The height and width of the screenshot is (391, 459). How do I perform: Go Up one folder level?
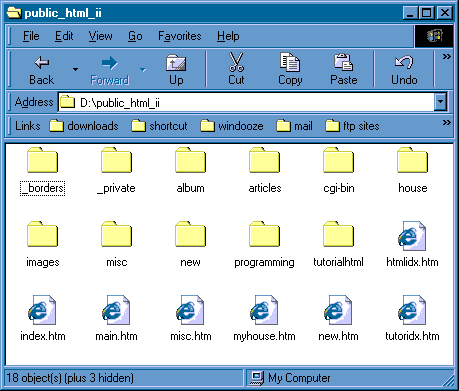176,70
